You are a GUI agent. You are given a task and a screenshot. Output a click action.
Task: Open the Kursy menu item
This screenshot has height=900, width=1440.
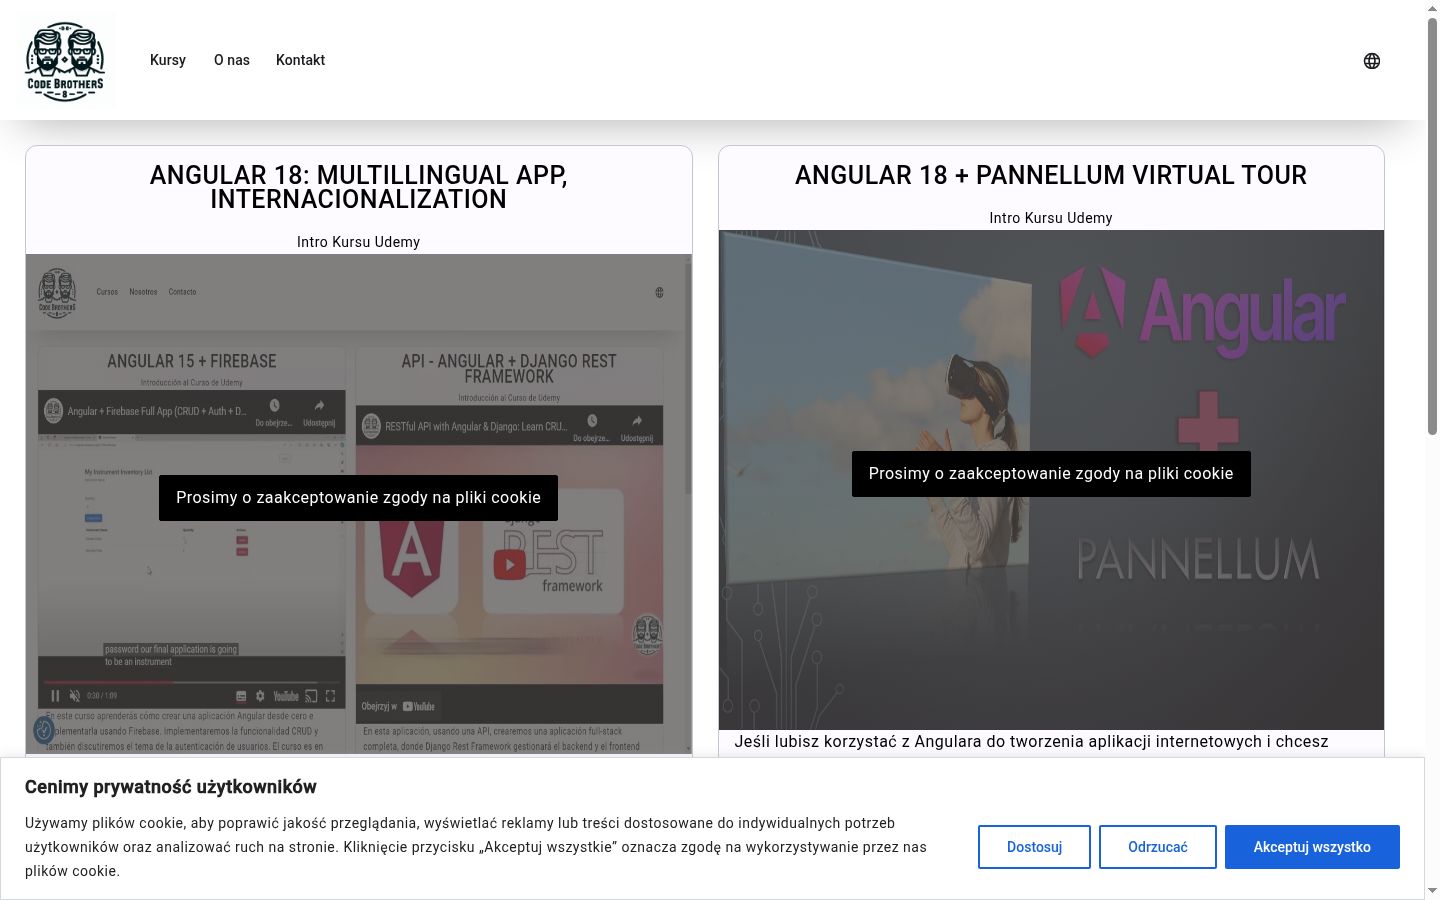click(168, 60)
